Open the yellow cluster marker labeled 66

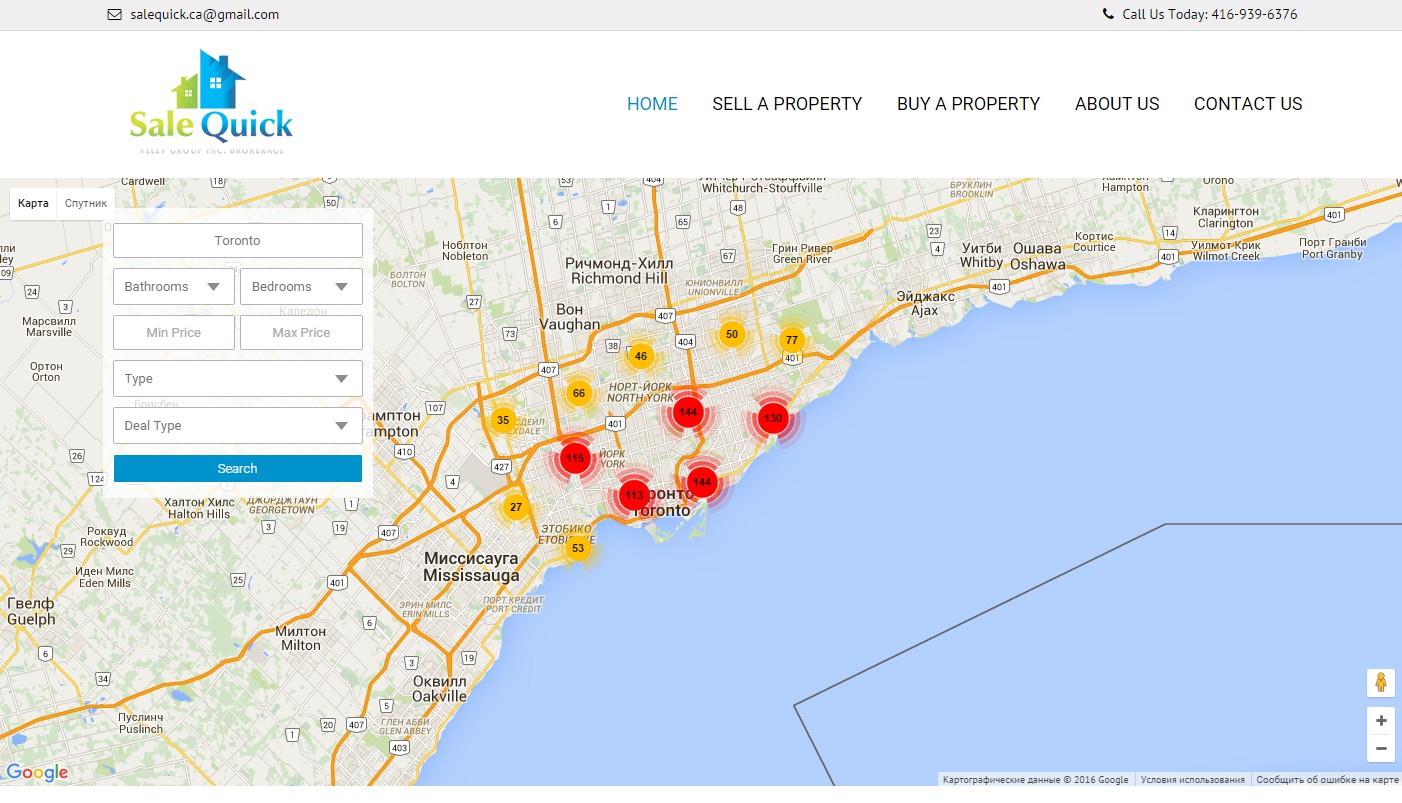[579, 393]
